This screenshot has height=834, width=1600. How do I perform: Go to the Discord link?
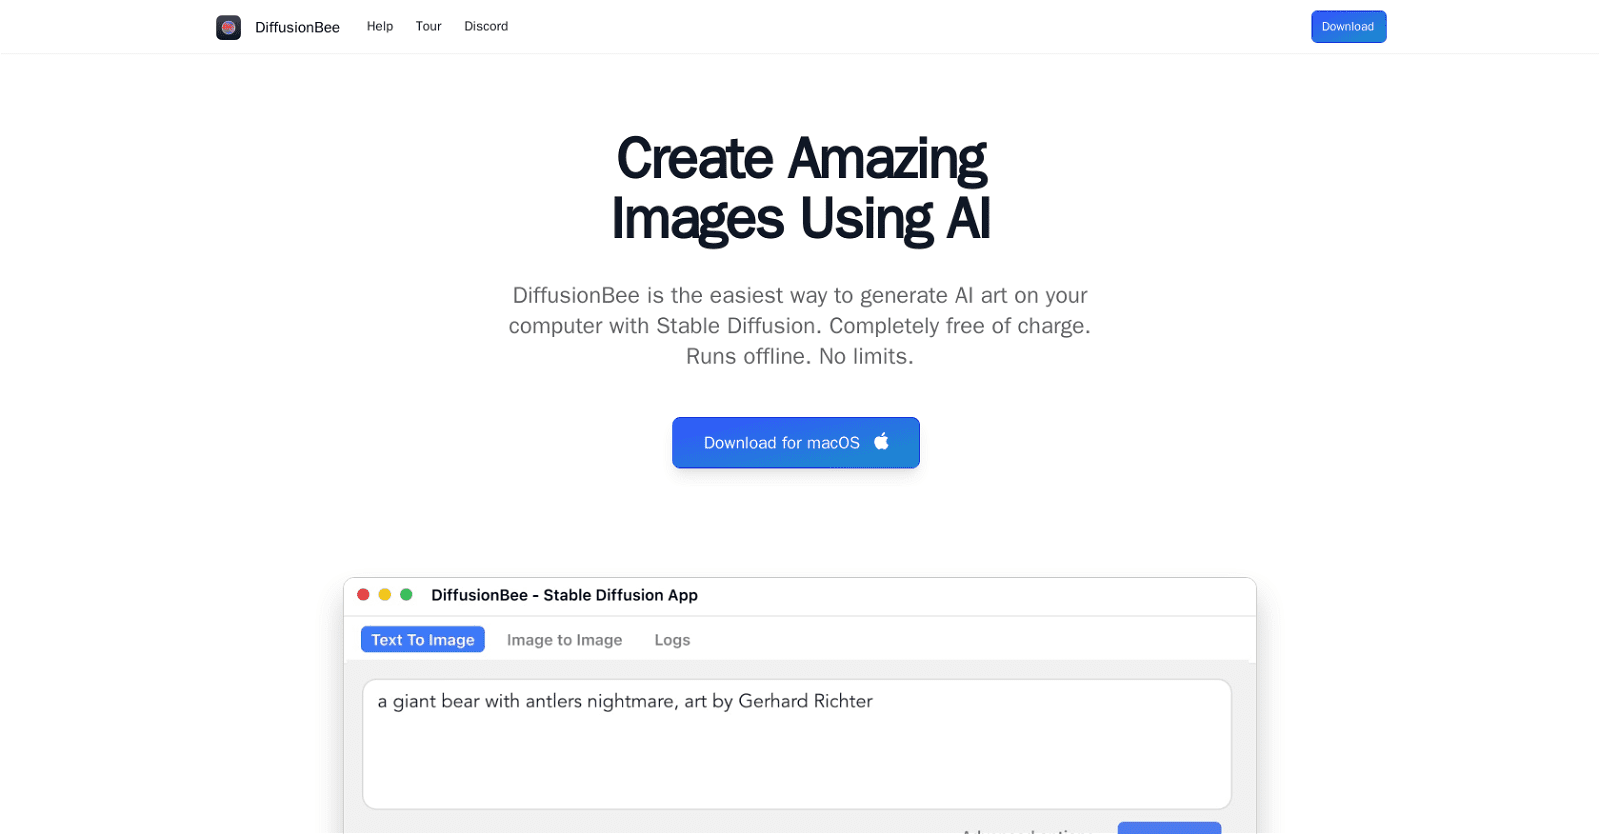486,27
